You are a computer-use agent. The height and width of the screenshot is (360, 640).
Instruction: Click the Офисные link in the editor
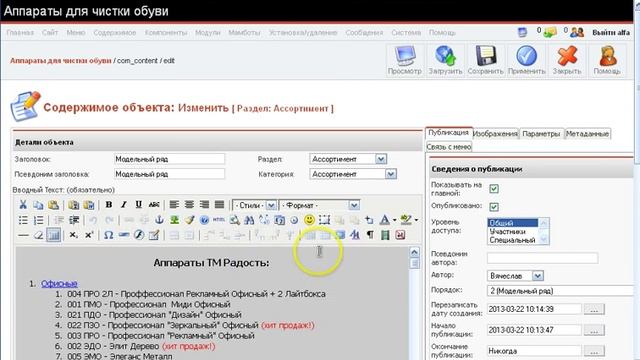point(59,283)
